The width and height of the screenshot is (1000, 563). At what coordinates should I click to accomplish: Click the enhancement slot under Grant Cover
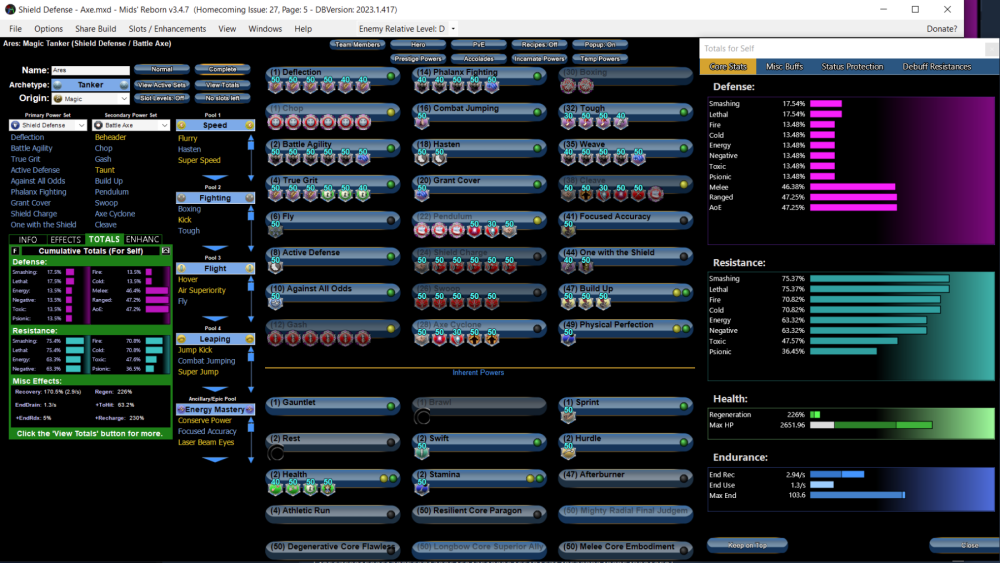(x=421, y=194)
